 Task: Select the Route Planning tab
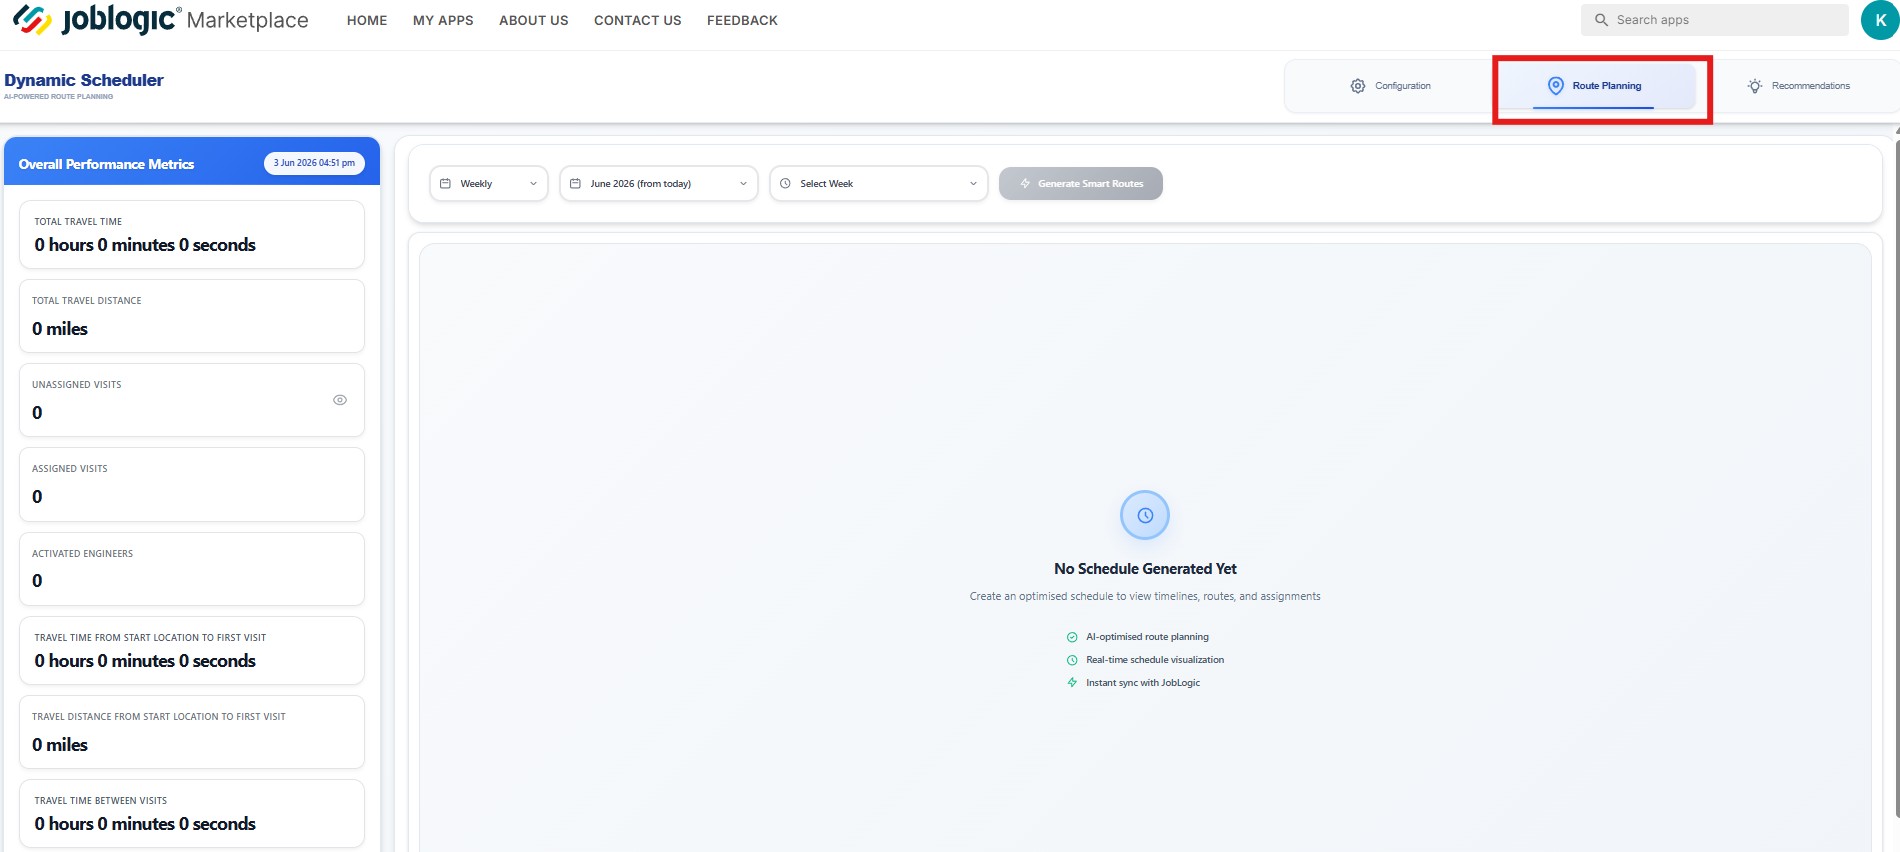click(1596, 86)
